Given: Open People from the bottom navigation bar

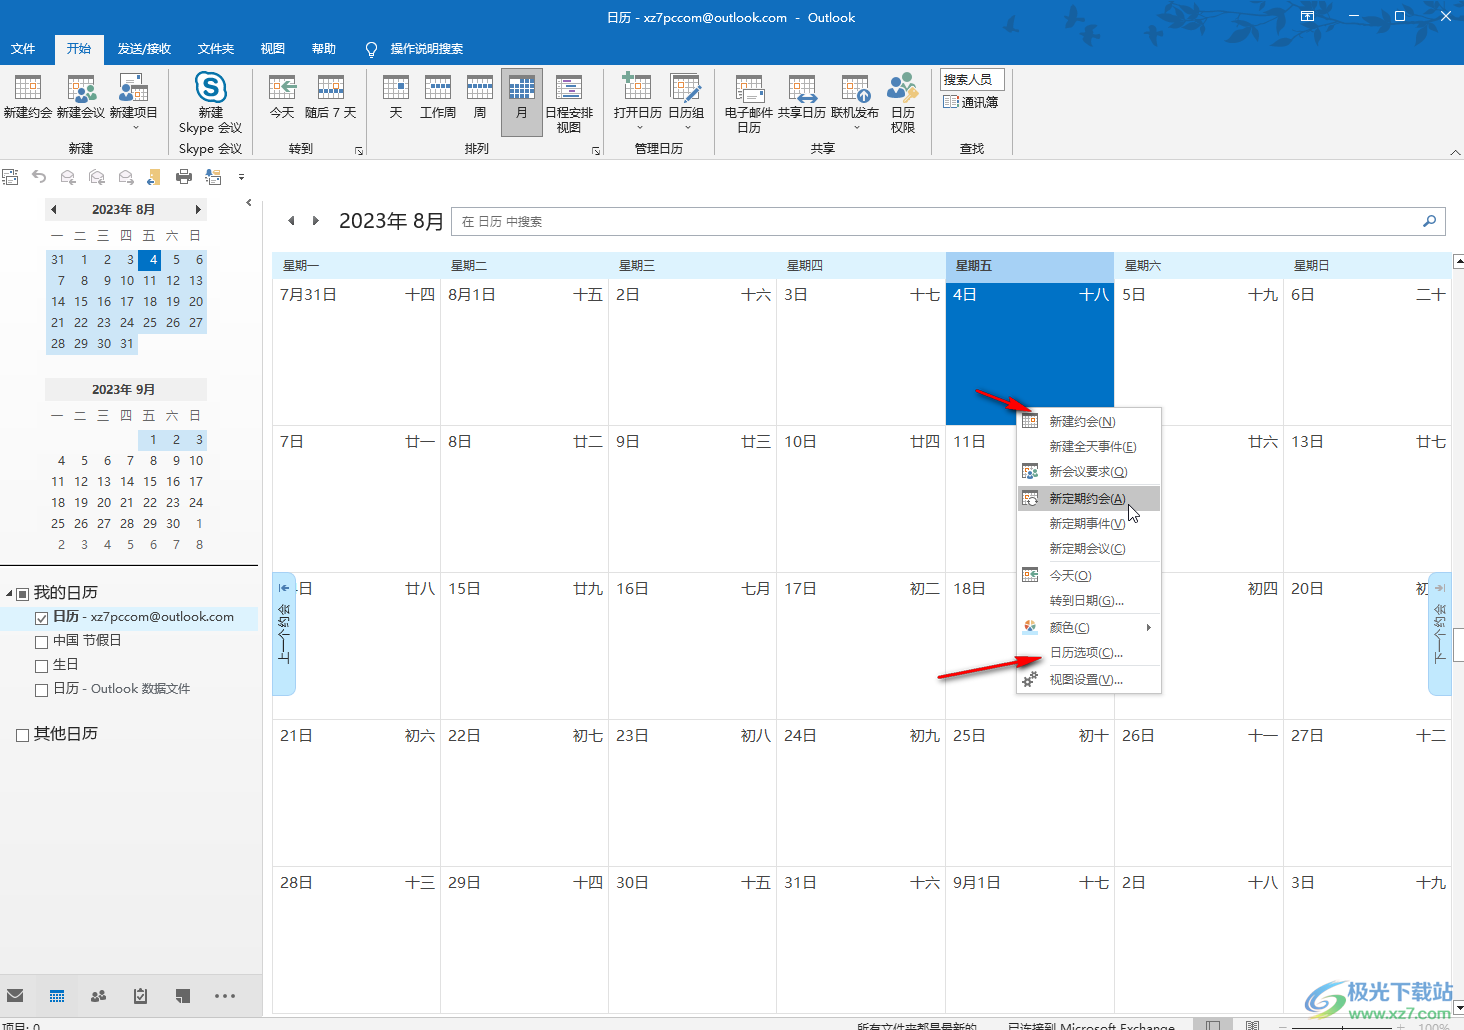Looking at the screenshot, I should (98, 996).
